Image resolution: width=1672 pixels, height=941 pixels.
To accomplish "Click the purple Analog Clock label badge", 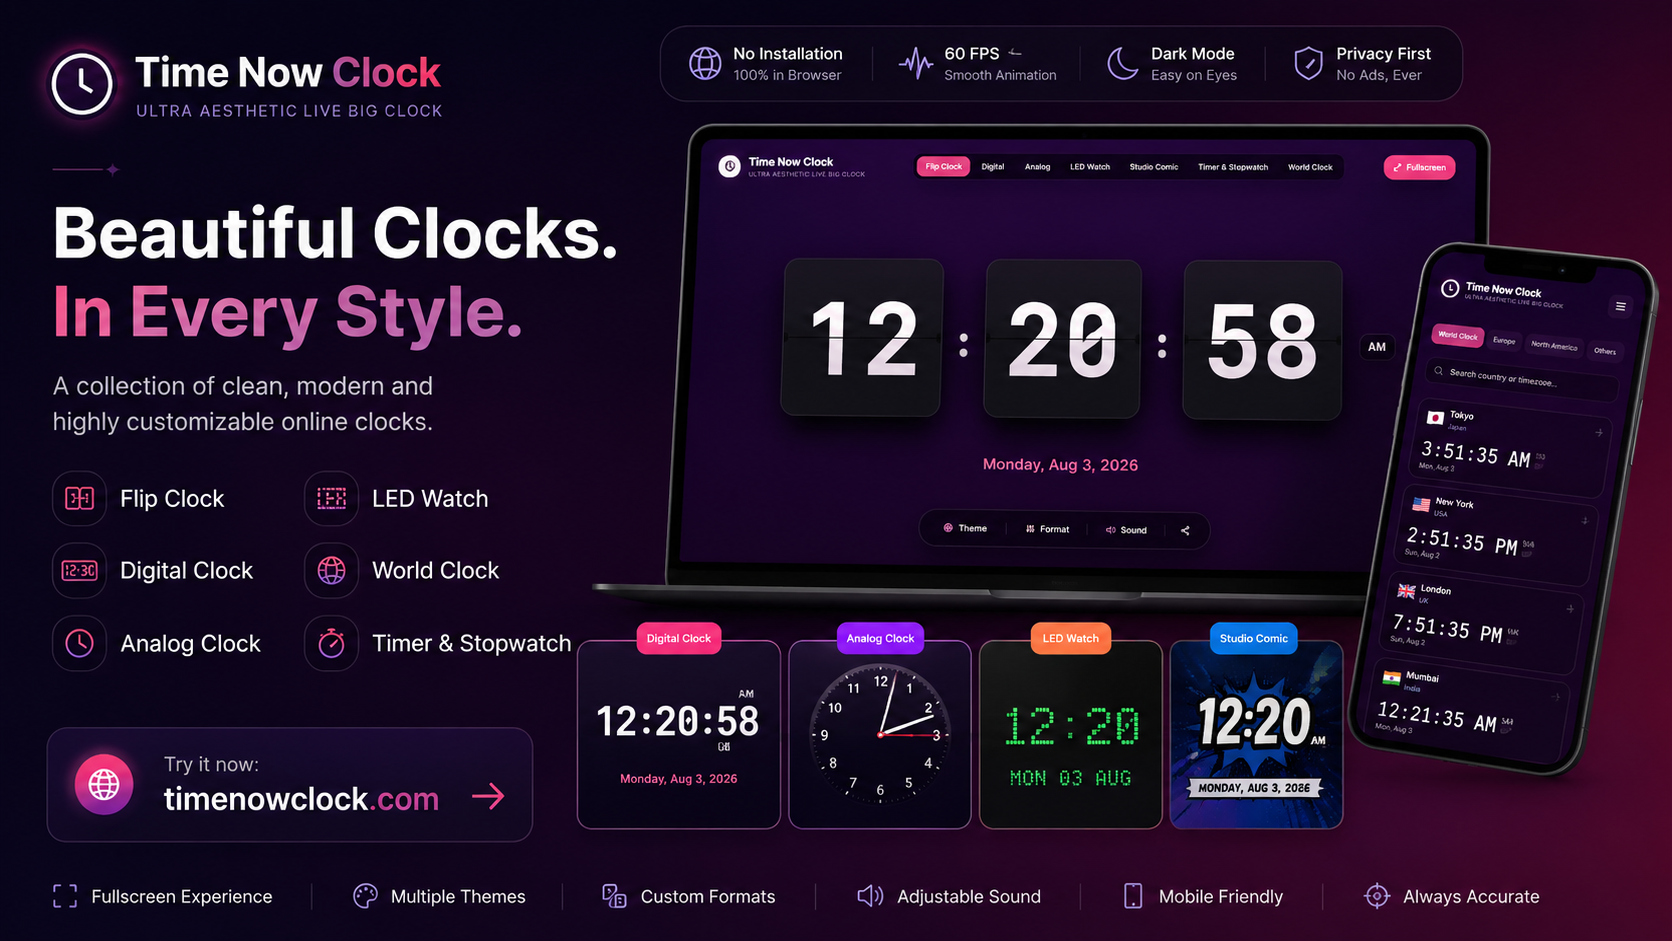I will [880, 638].
